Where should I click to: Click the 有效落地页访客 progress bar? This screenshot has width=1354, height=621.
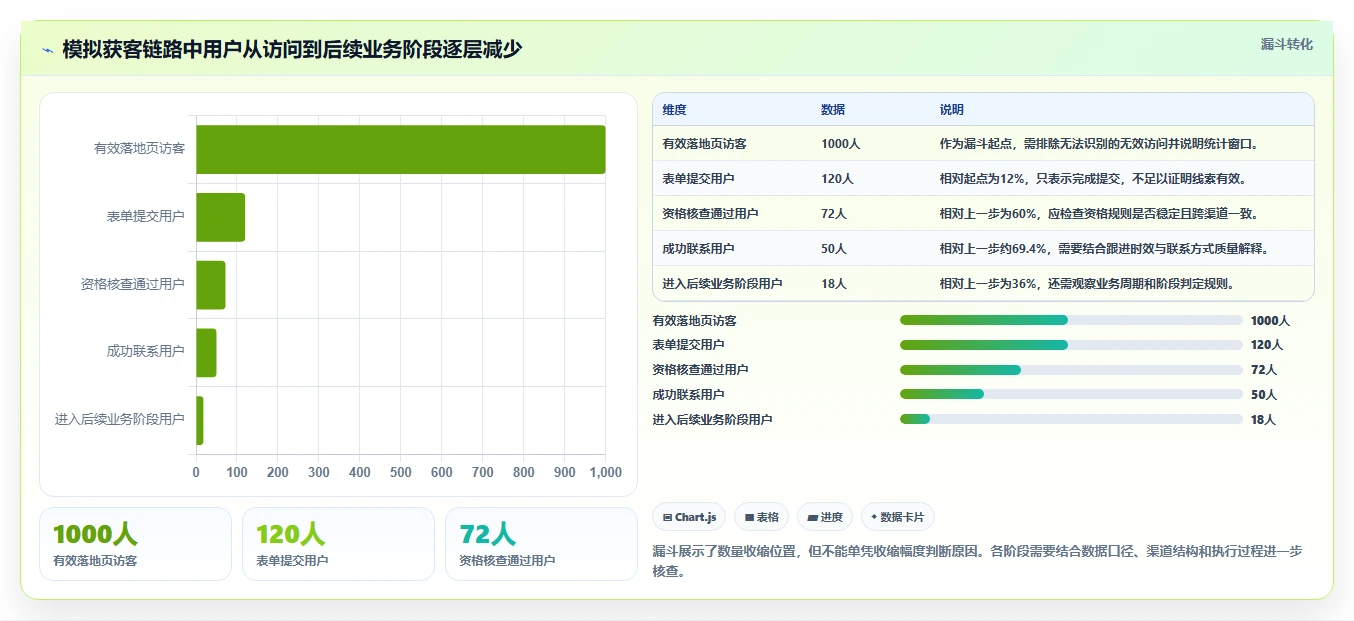coord(1071,320)
